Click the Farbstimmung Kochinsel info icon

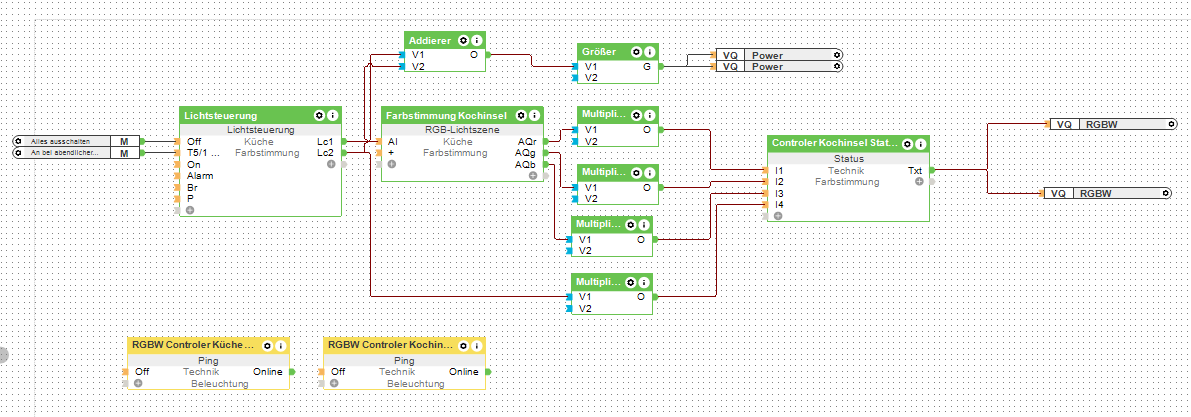click(x=534, y=115)
